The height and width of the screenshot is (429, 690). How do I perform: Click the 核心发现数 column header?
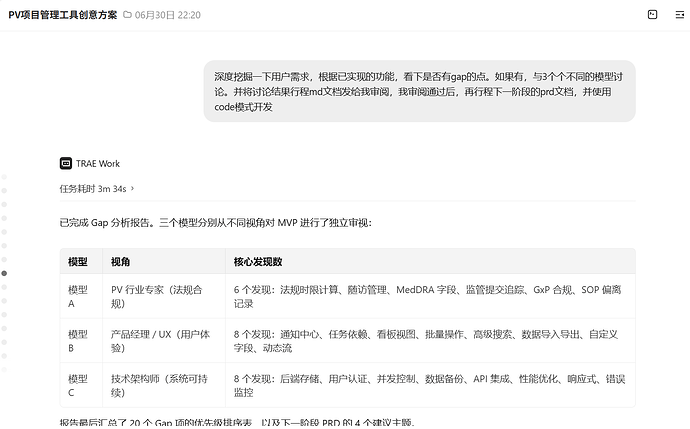tap(430, 261)
